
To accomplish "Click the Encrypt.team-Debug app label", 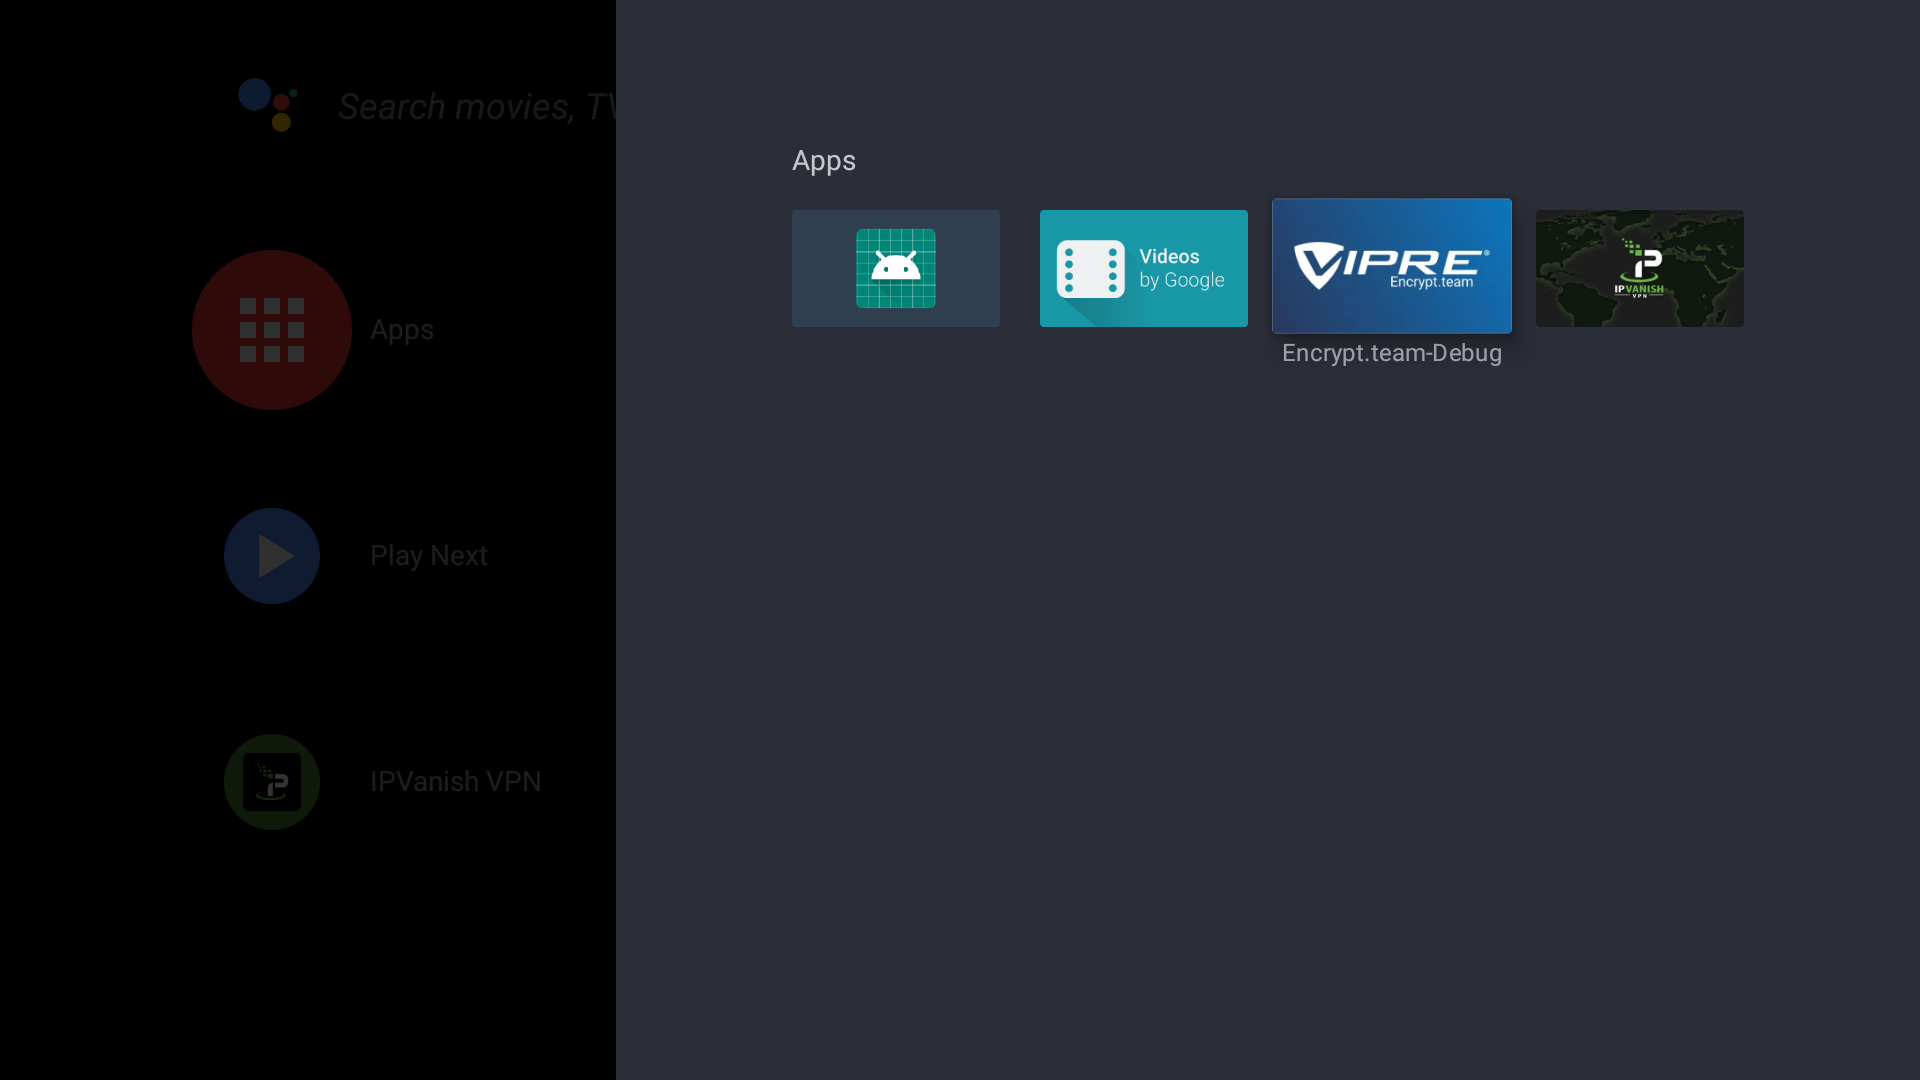I will coord(1391,353).
